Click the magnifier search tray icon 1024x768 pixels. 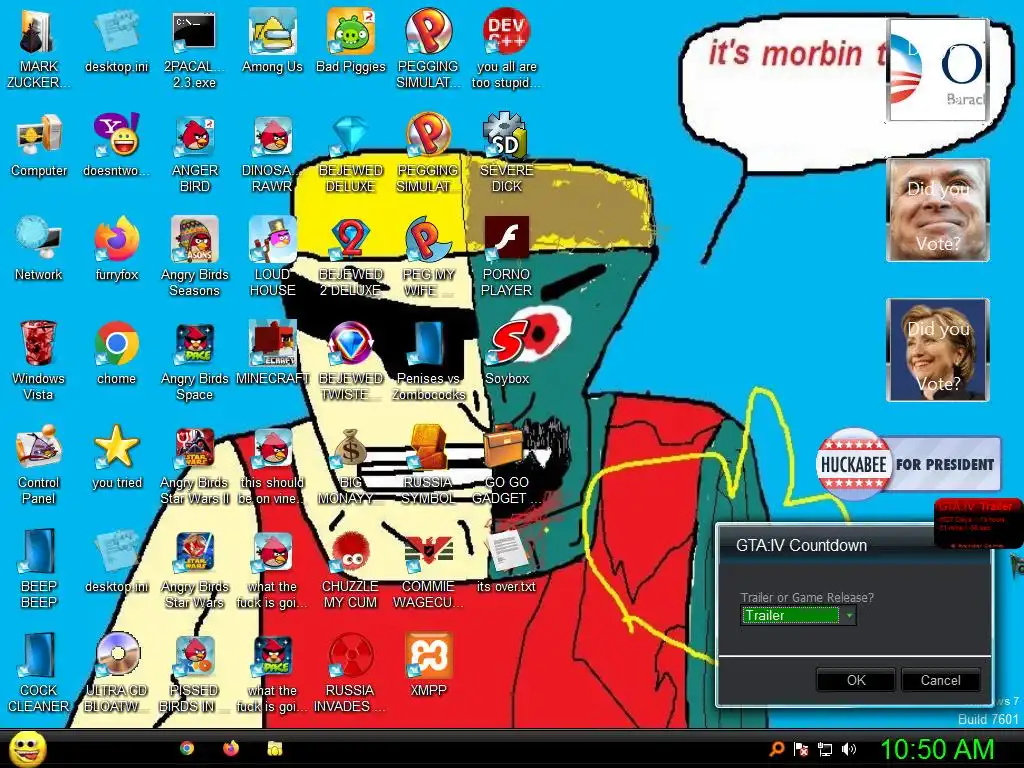(x=776, y=750)
